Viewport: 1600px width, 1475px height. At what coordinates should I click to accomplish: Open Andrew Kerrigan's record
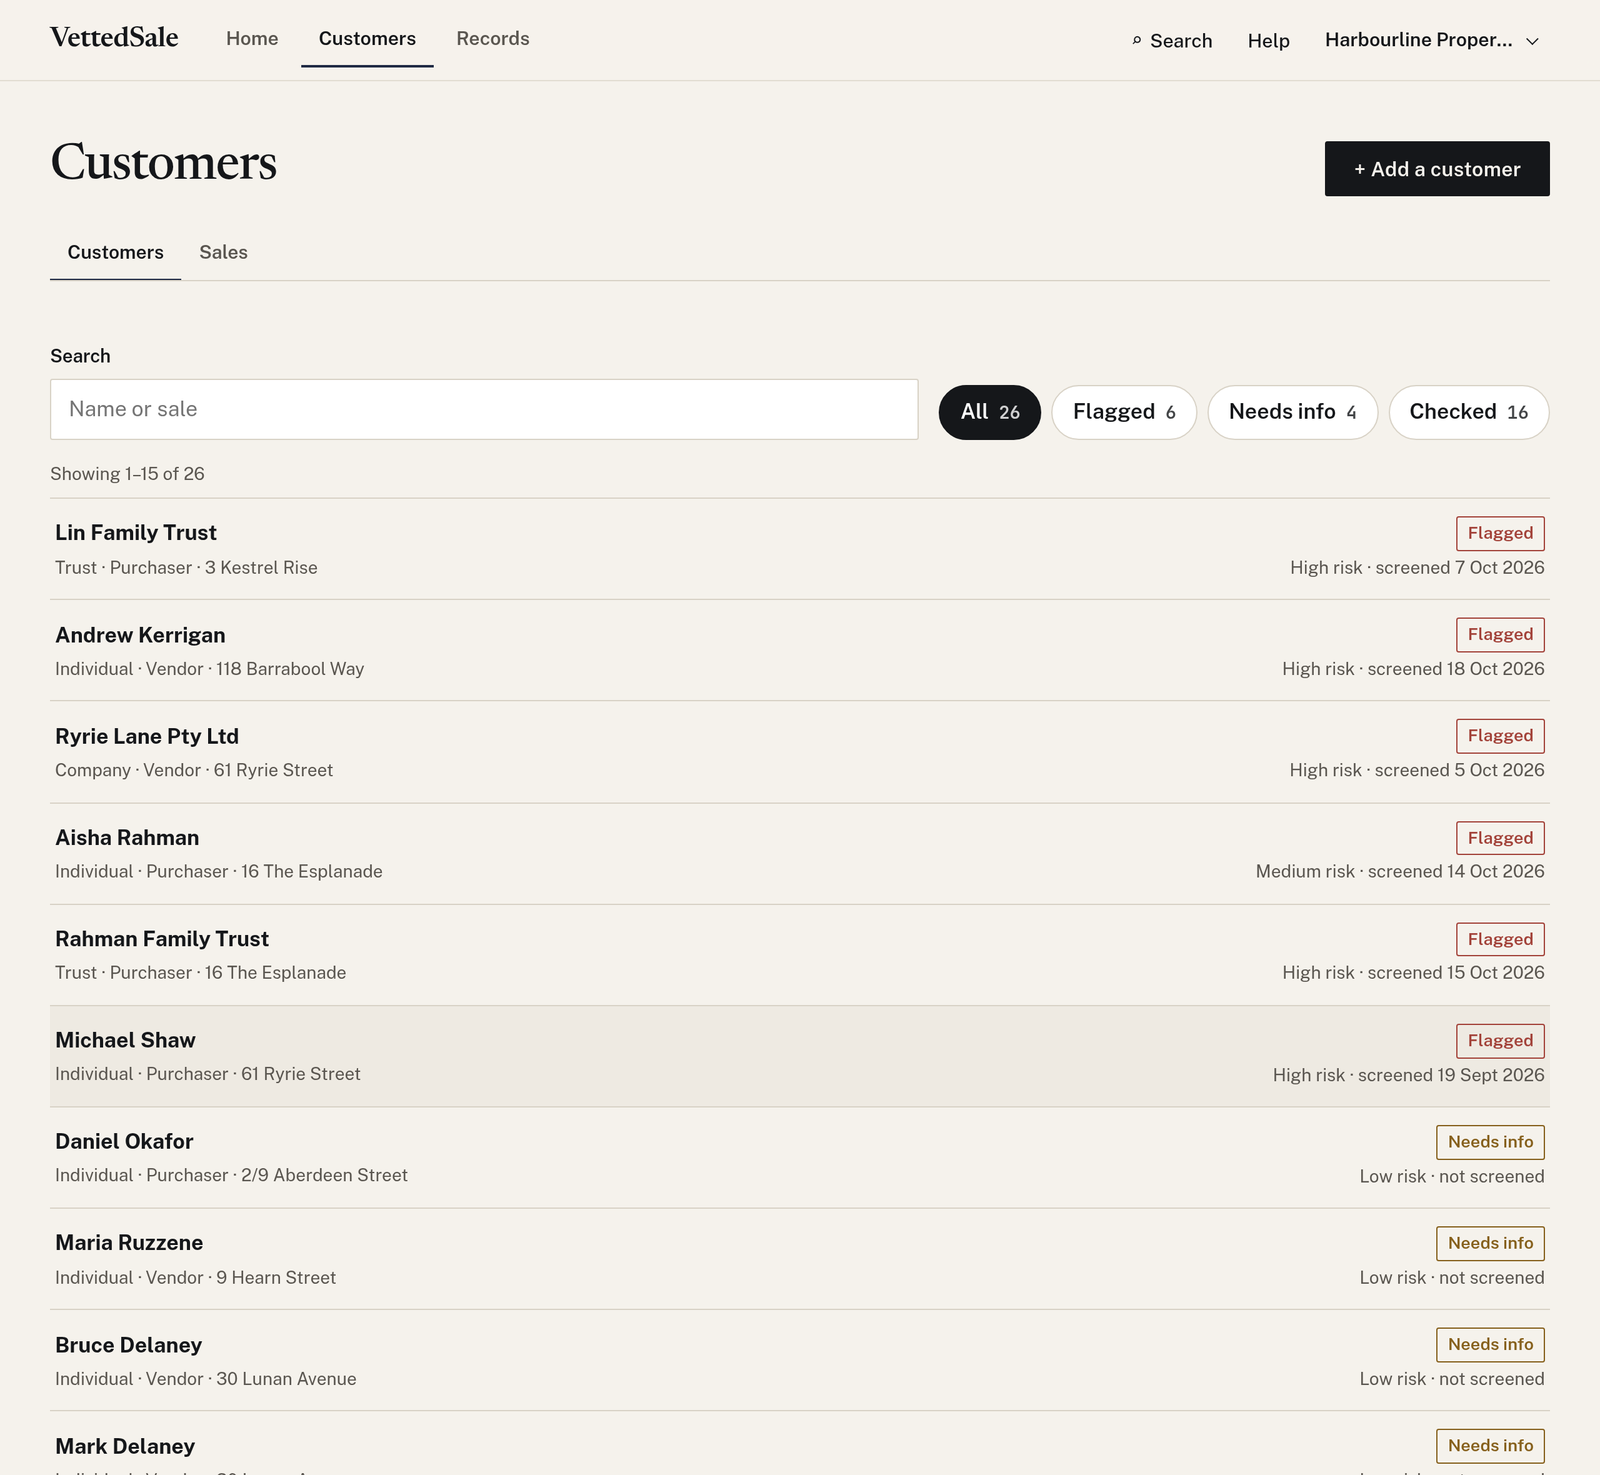800,651
